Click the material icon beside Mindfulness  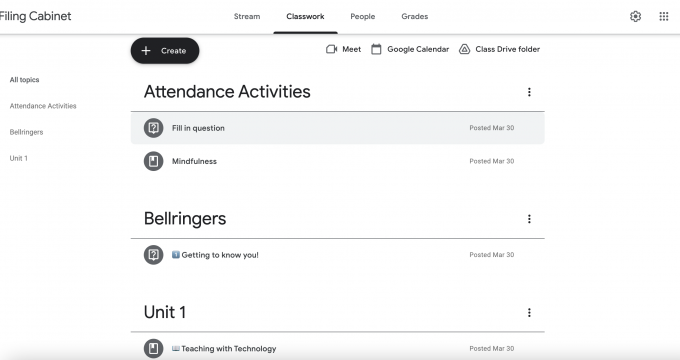pyautogui.click(x=154, y=161)
